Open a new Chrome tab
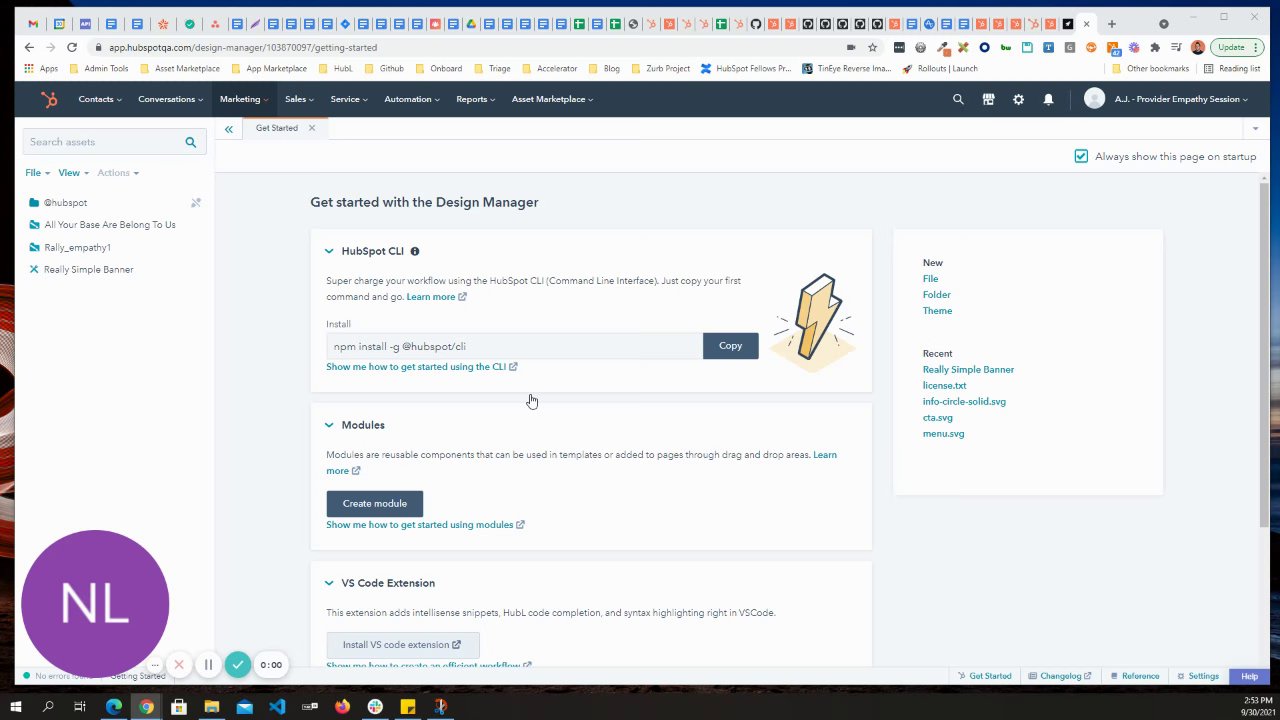The width and height of the screenshot is (1280, 720). tap(1111, 24)
